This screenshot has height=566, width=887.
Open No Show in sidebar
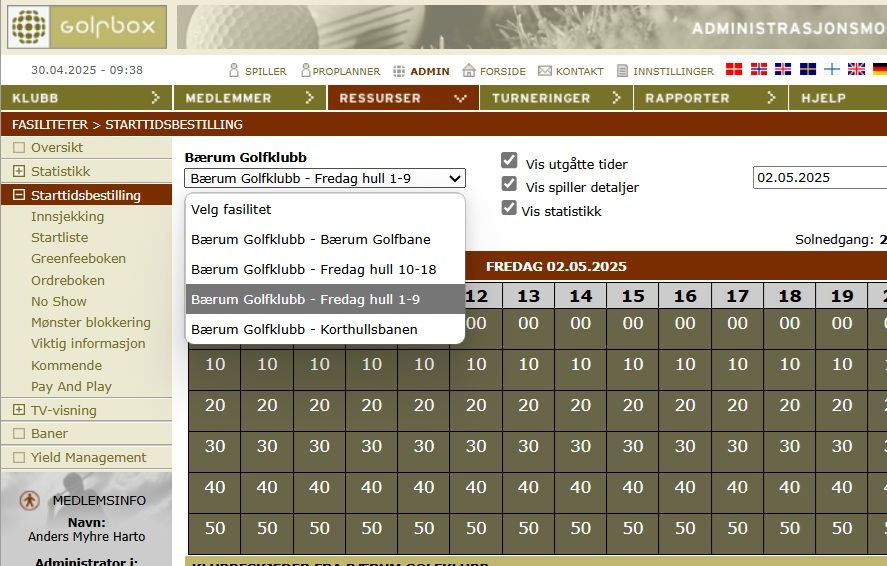click(x=59, y=301)
